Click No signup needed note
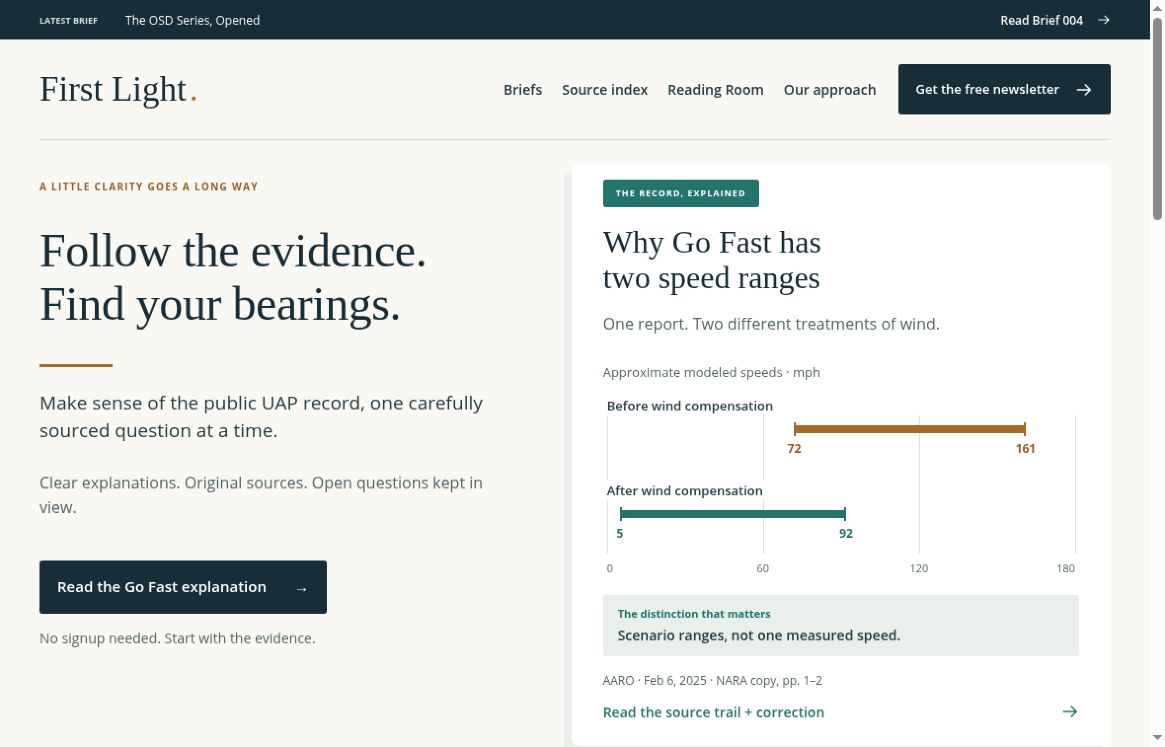Screen dimensions: 1165x747 178,638
